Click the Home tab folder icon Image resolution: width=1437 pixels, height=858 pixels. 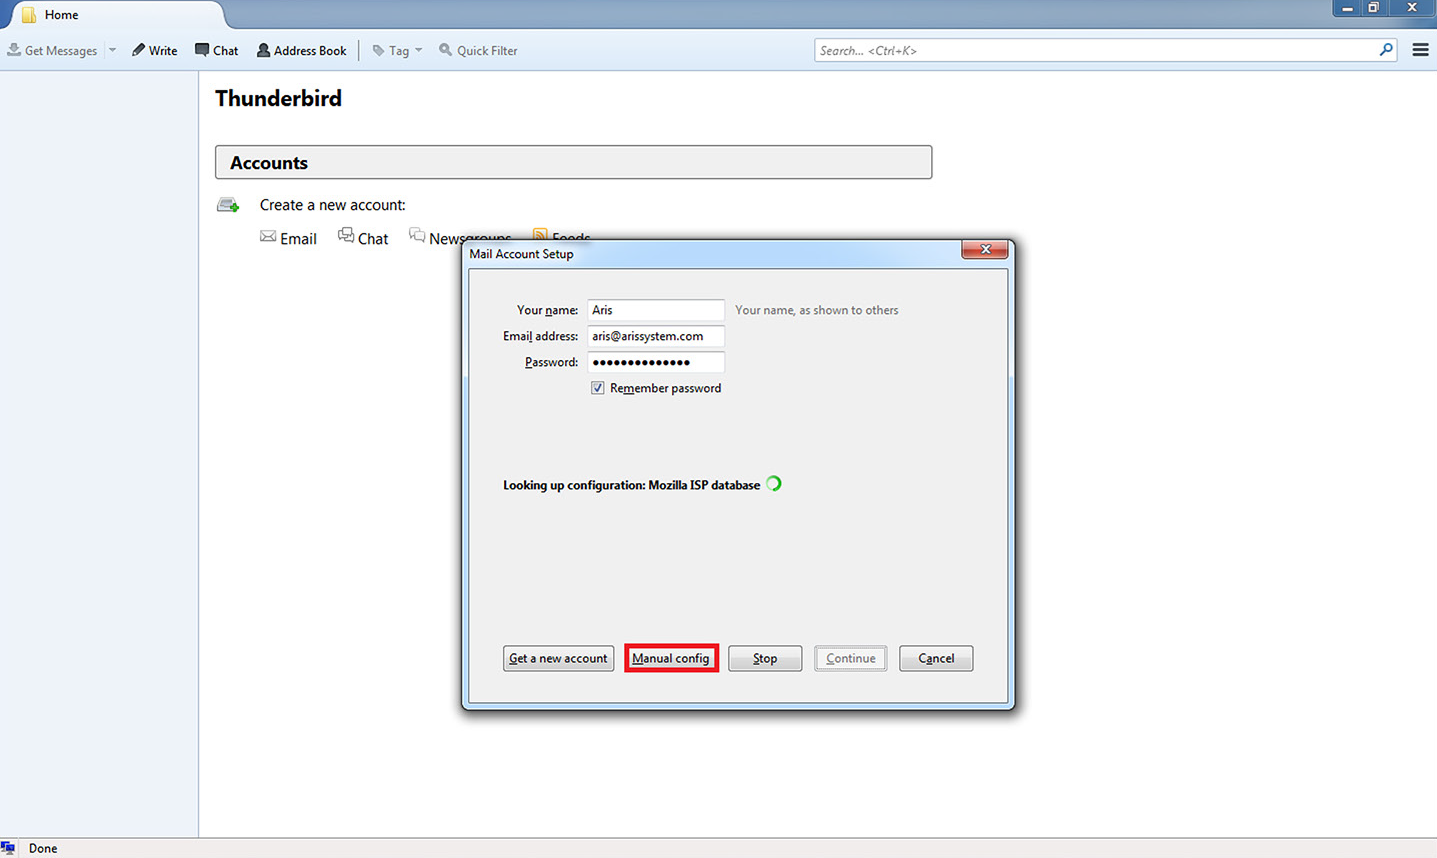click(28, 15)
